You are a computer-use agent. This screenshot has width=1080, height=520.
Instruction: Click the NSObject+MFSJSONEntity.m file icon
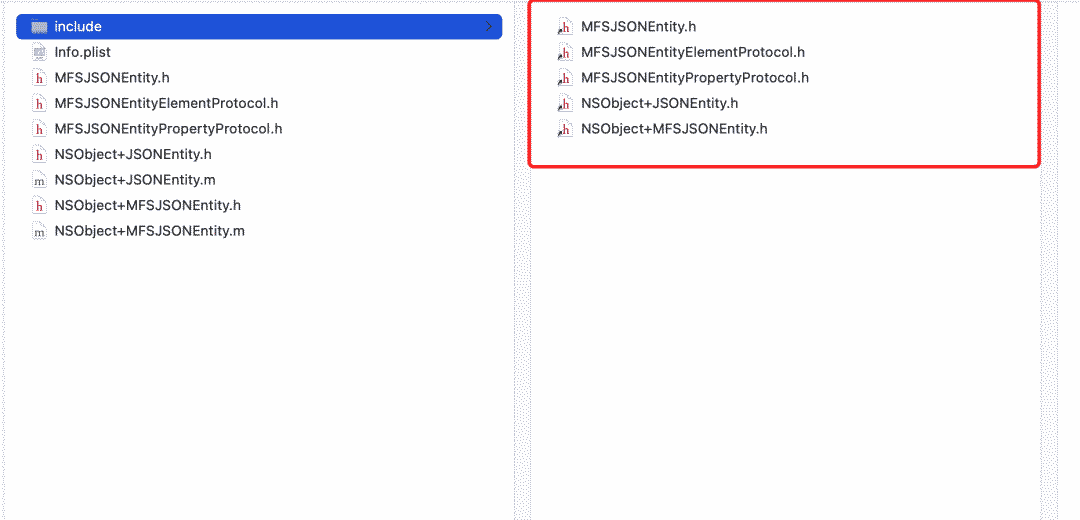coord(40,231)
